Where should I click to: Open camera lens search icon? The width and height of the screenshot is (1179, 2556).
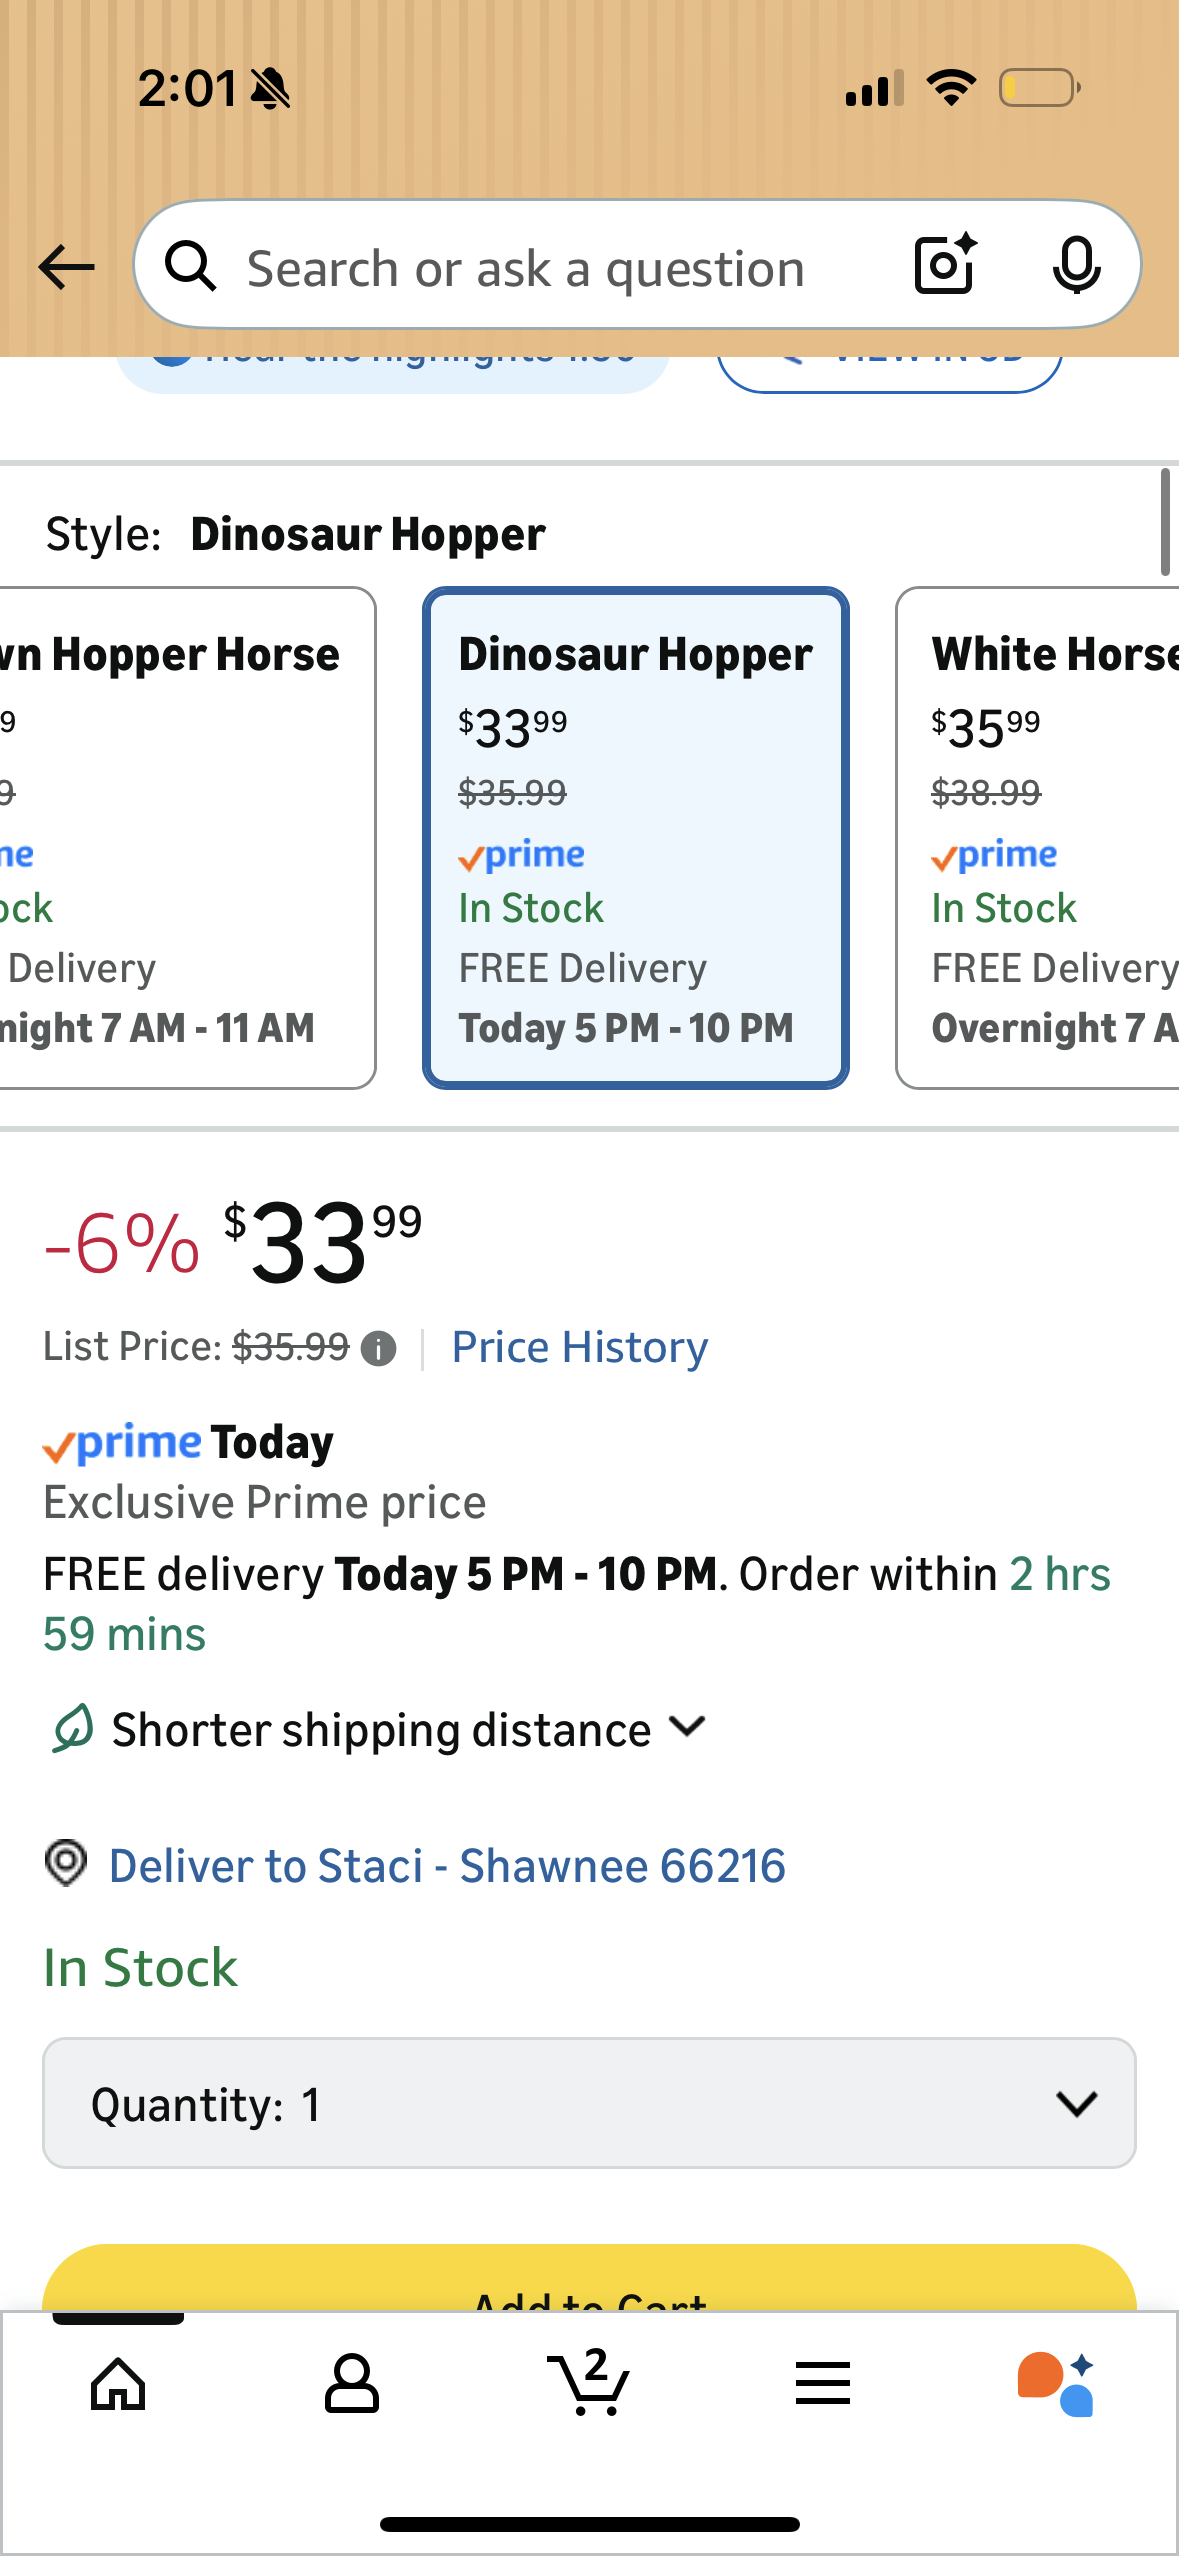[944, 266]
